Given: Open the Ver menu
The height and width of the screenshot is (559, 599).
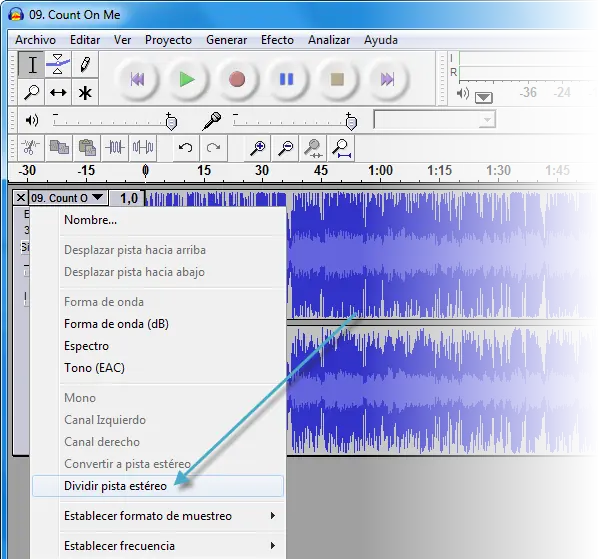Looking at the screenshot, I should tap(122, 40).
